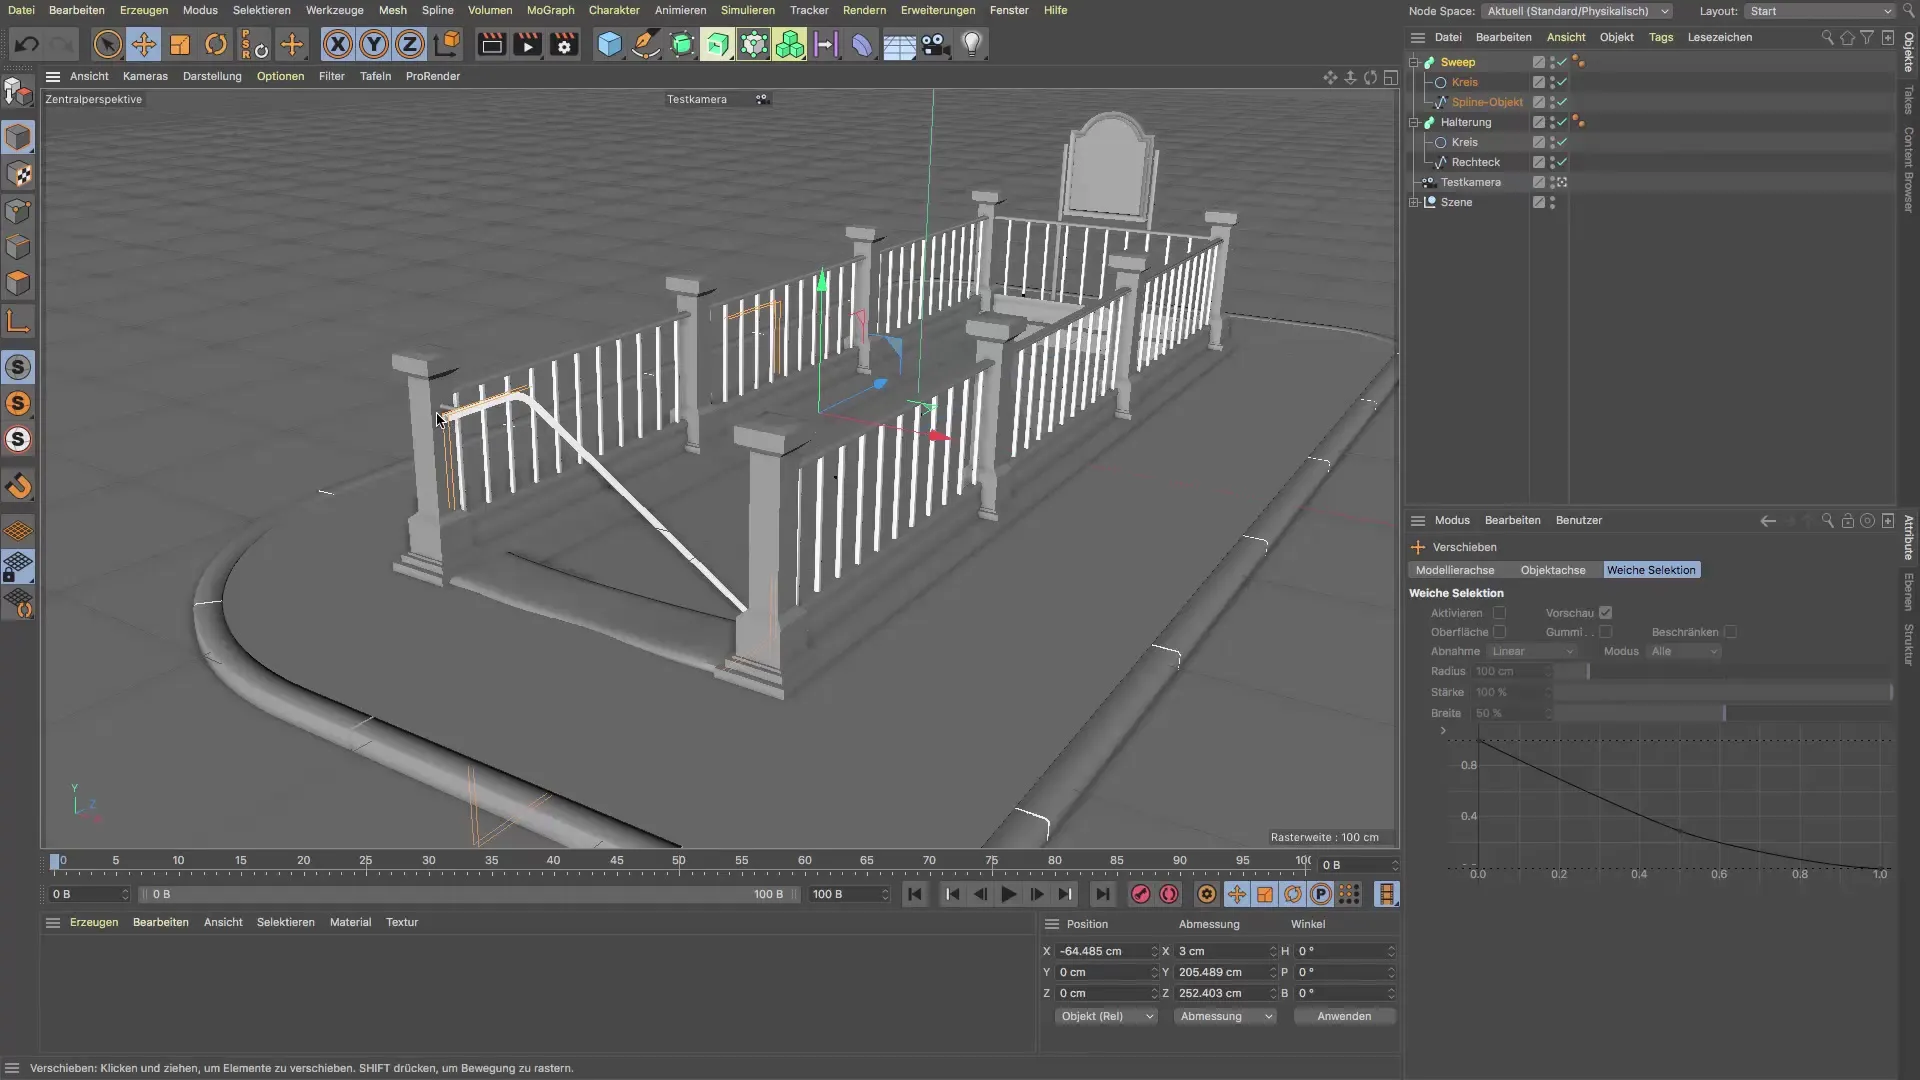Click the Snap magnet icon
This screenshot has height=1080, width=1920.
18,487
